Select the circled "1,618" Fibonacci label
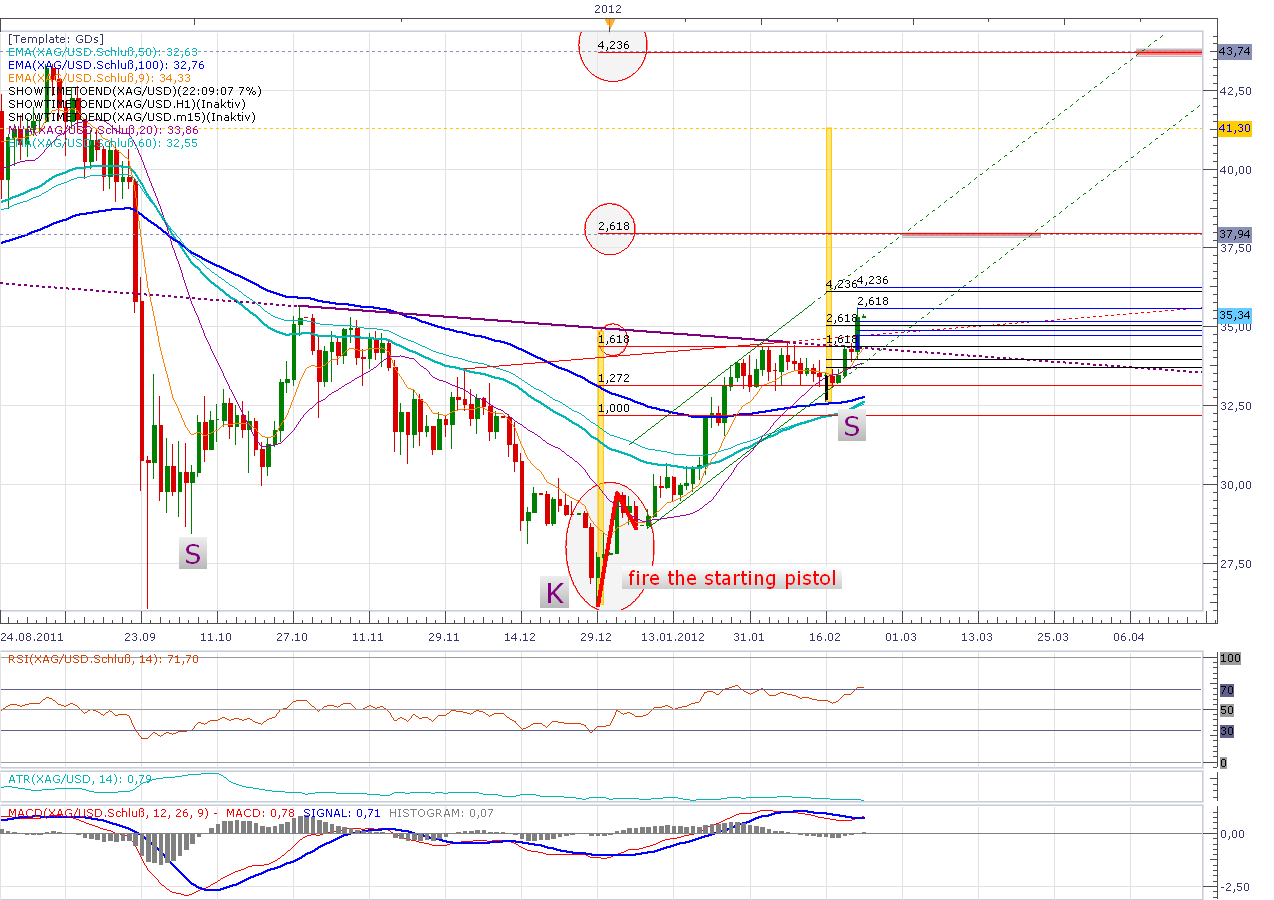This screenshot has width=1274, height=900. (x=612, y=340)
